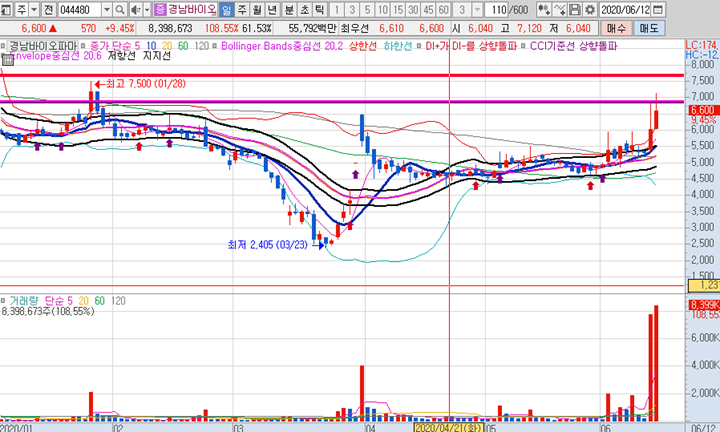Click the yellow 1,23 value tag on axis
The image size is (720, 432).
point(703,285)
